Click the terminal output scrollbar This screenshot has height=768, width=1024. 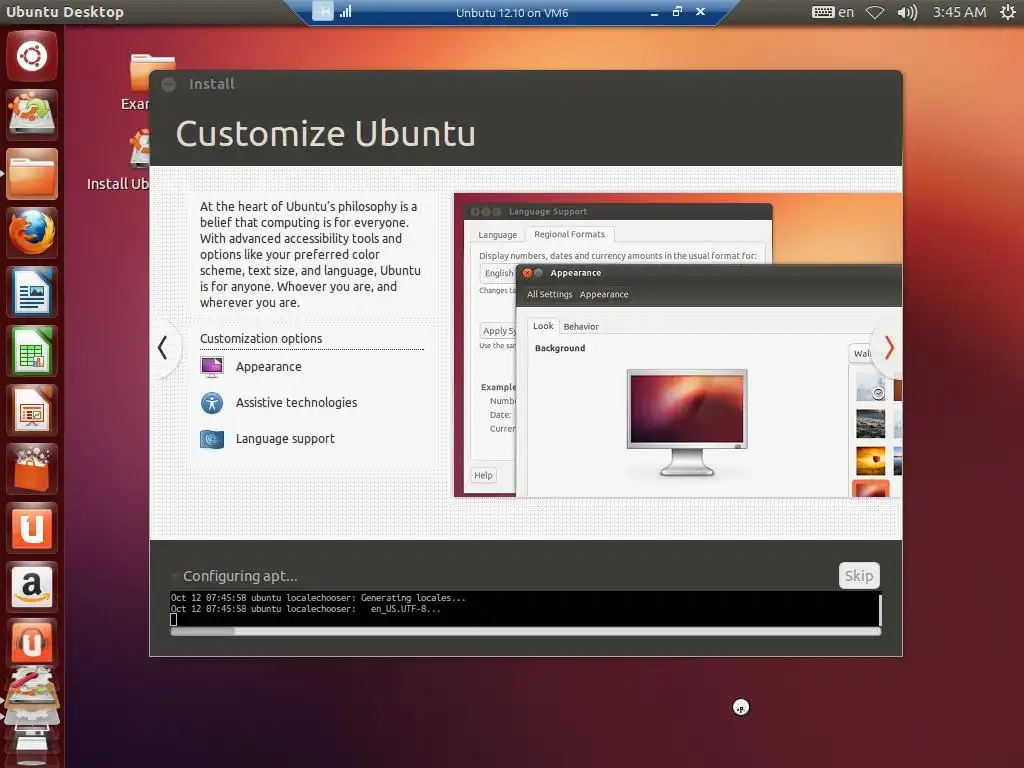tap(880, 610)
